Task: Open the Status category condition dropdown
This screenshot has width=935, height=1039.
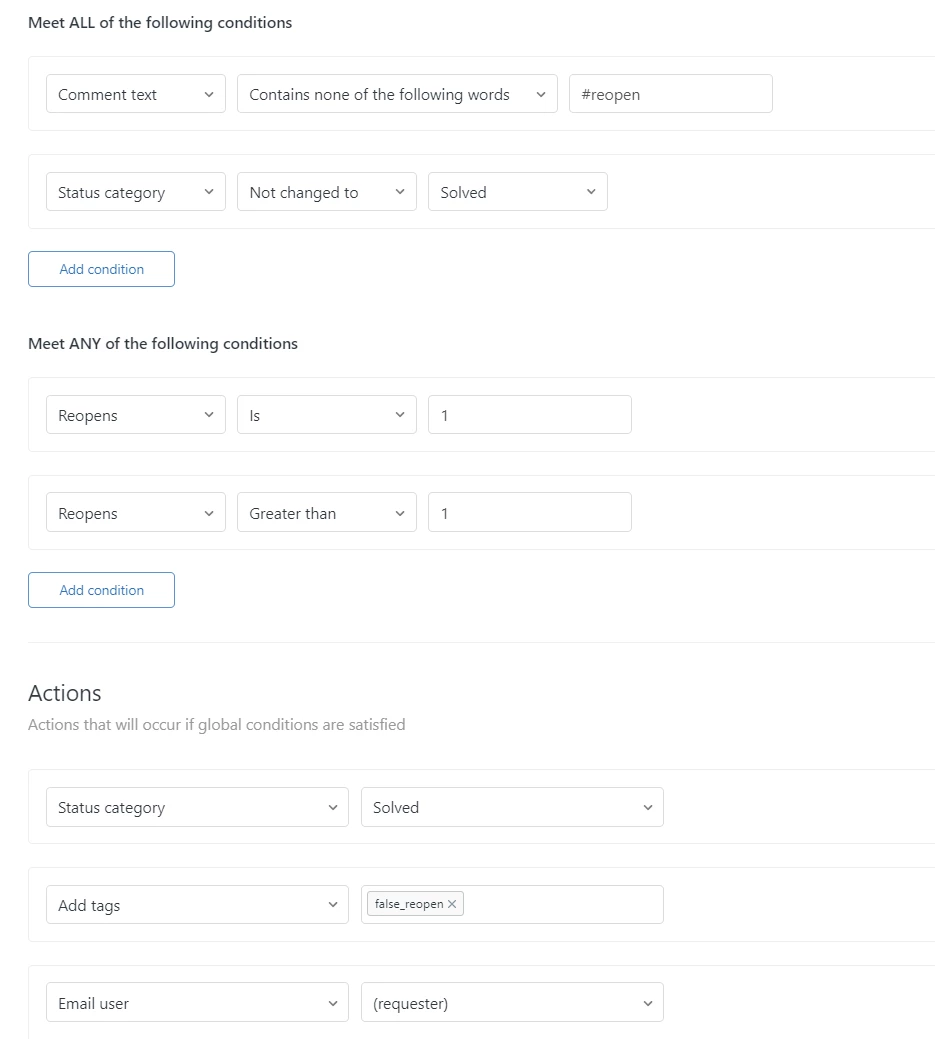Action: pos(136,193)
